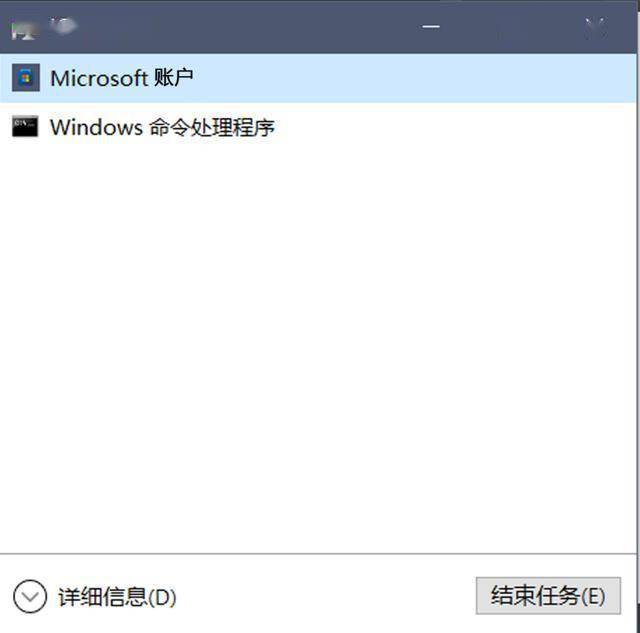Click the blank row area right of Windows 命令处理程序
The height and width of the screenshot is (633, 640).
456,127
